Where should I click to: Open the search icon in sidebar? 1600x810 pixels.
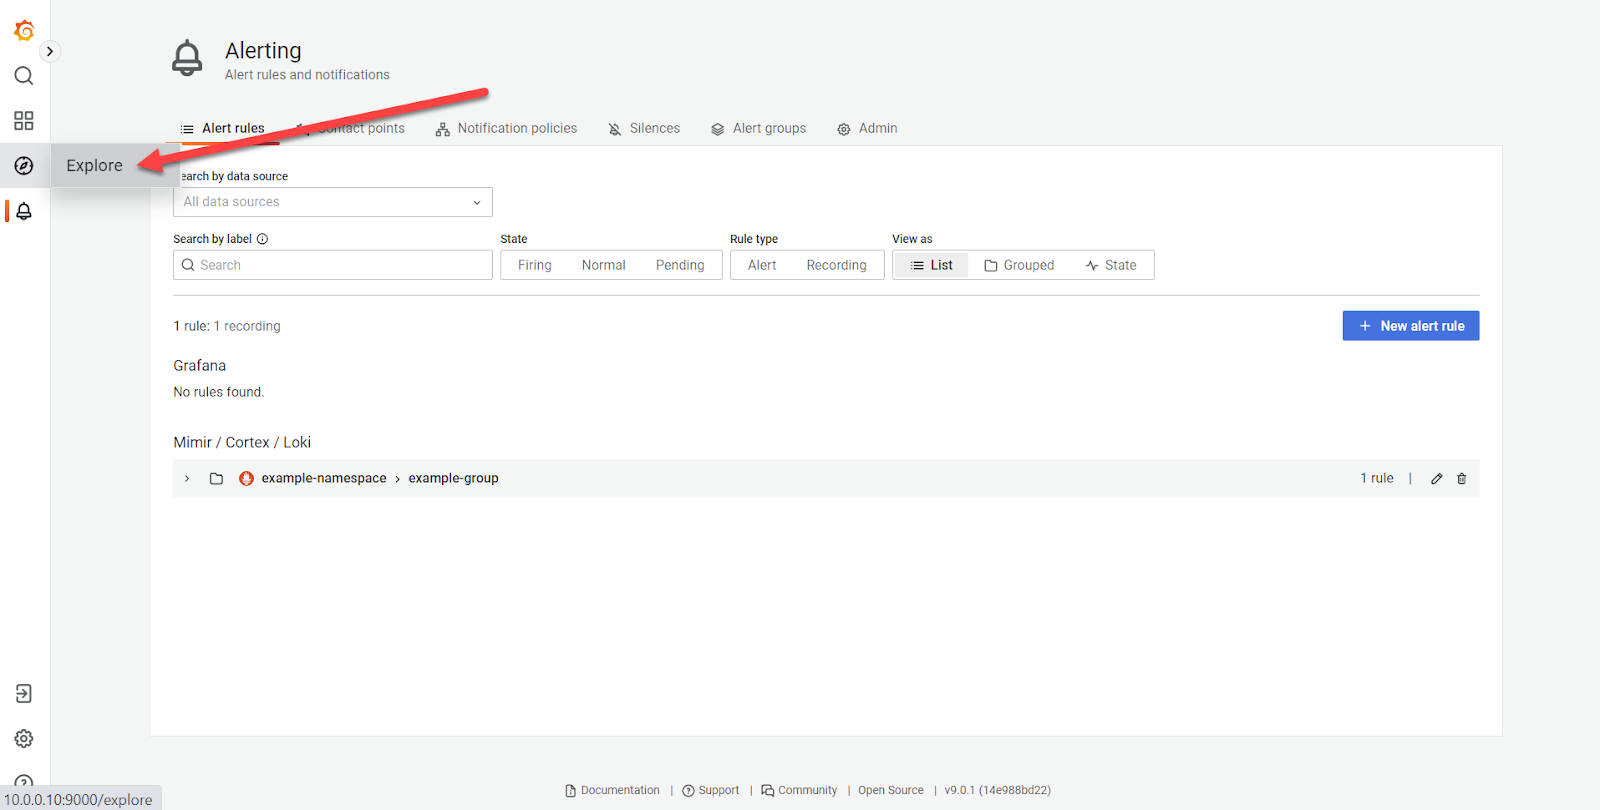24,76
